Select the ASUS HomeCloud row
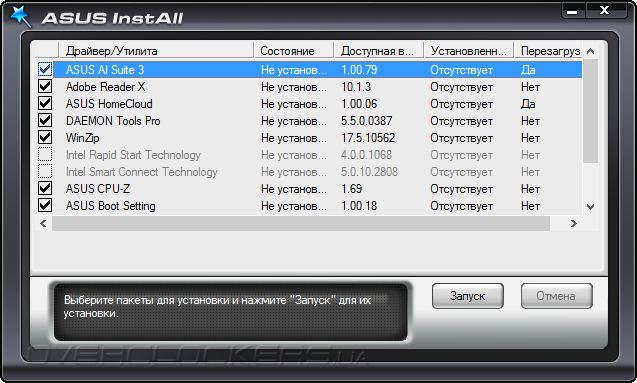 click(x=309, y=104)
